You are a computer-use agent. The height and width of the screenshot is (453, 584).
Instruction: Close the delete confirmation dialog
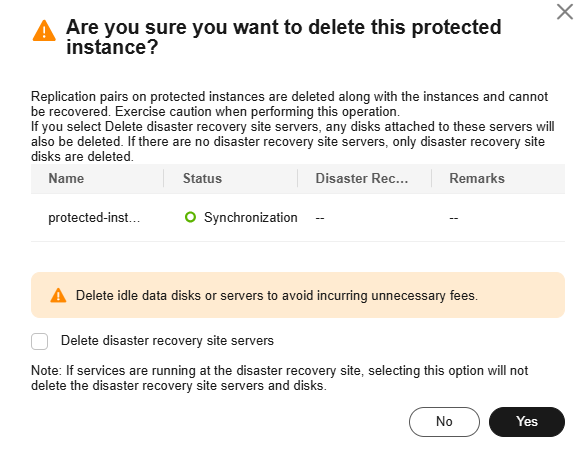coord(565,12)
